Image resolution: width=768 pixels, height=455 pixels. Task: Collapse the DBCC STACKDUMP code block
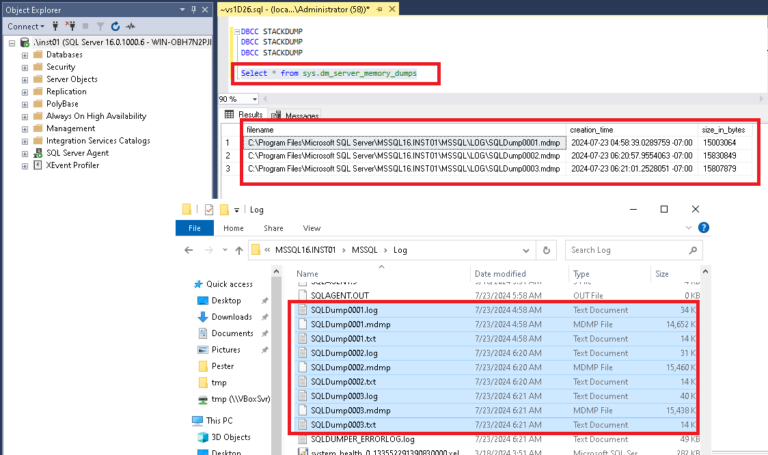point(235,32)
